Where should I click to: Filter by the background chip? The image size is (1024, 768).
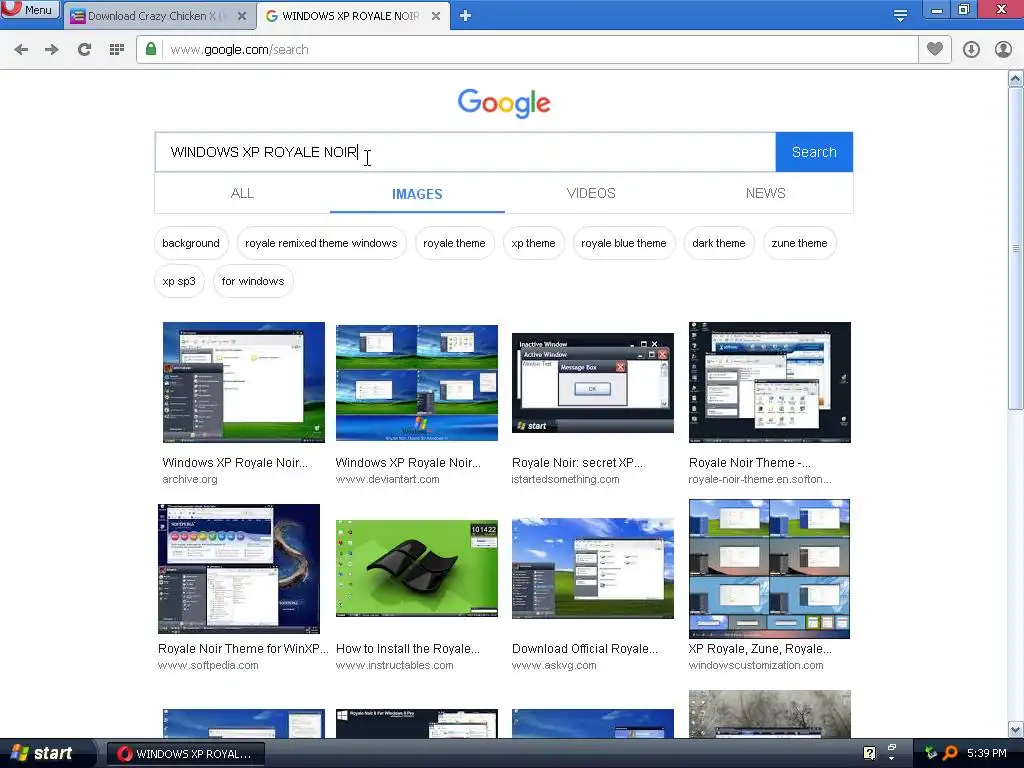pyautogui.click(x=191, y=243)
